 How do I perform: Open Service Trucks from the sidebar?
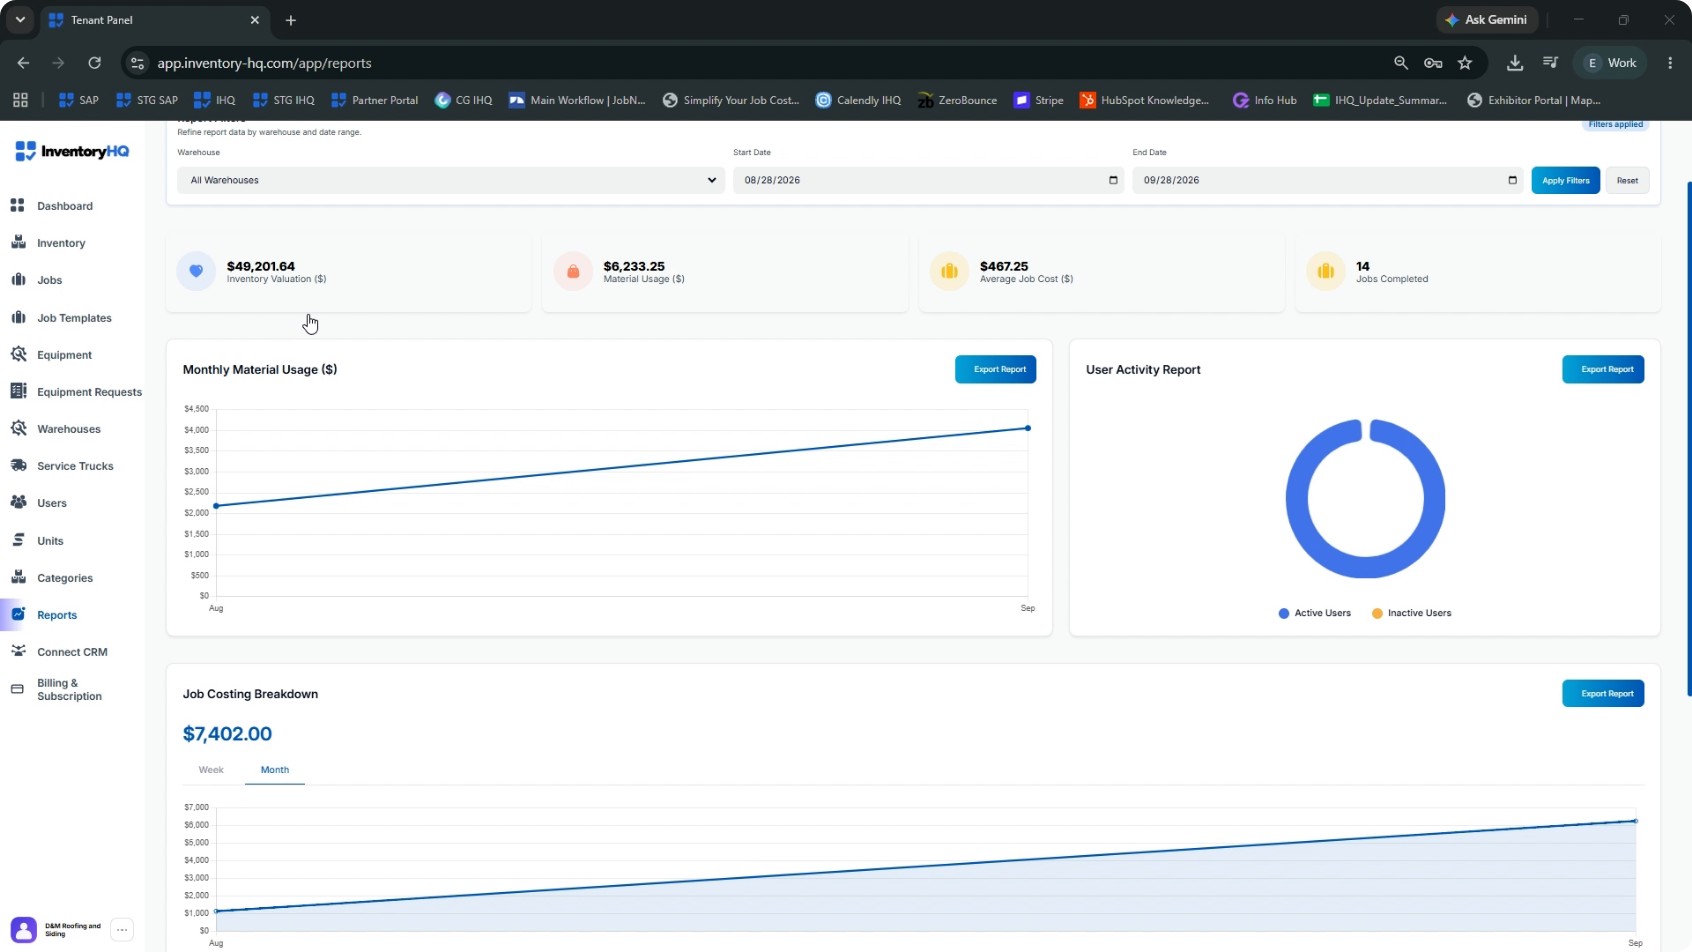point(75,466)
